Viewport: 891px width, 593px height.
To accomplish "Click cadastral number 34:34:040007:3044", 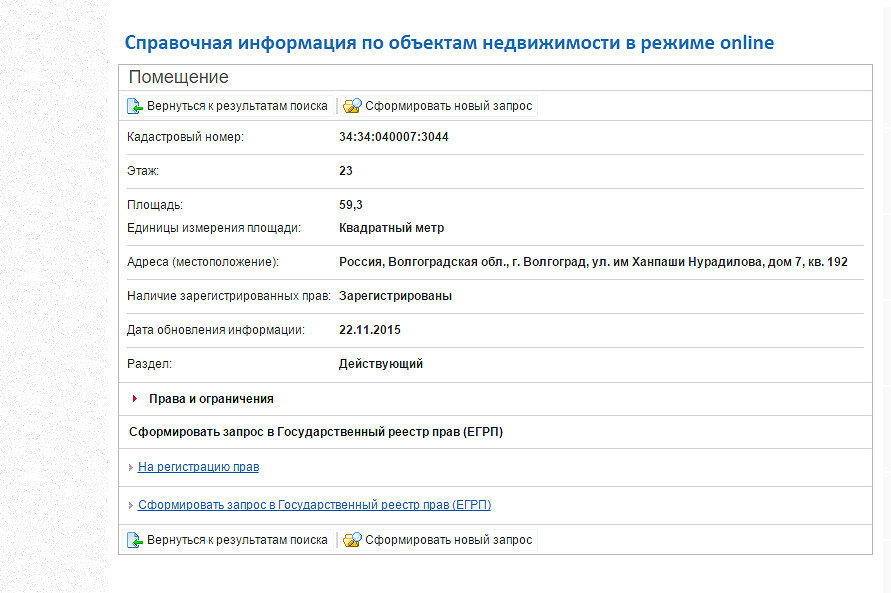I will click(394, 137).
